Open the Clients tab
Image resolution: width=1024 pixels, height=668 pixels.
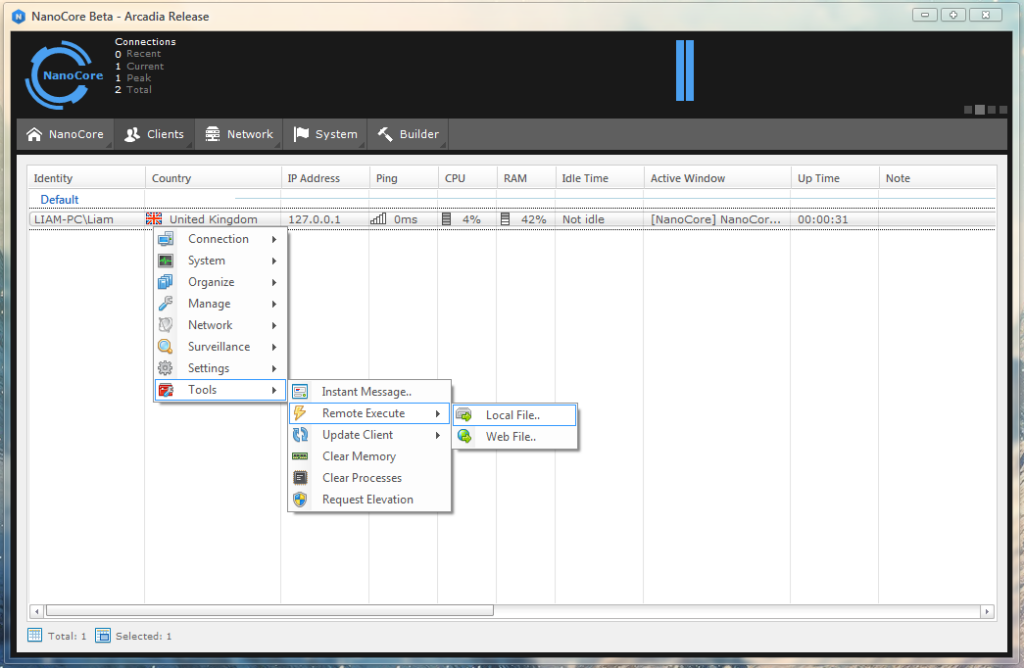(154, 134)
